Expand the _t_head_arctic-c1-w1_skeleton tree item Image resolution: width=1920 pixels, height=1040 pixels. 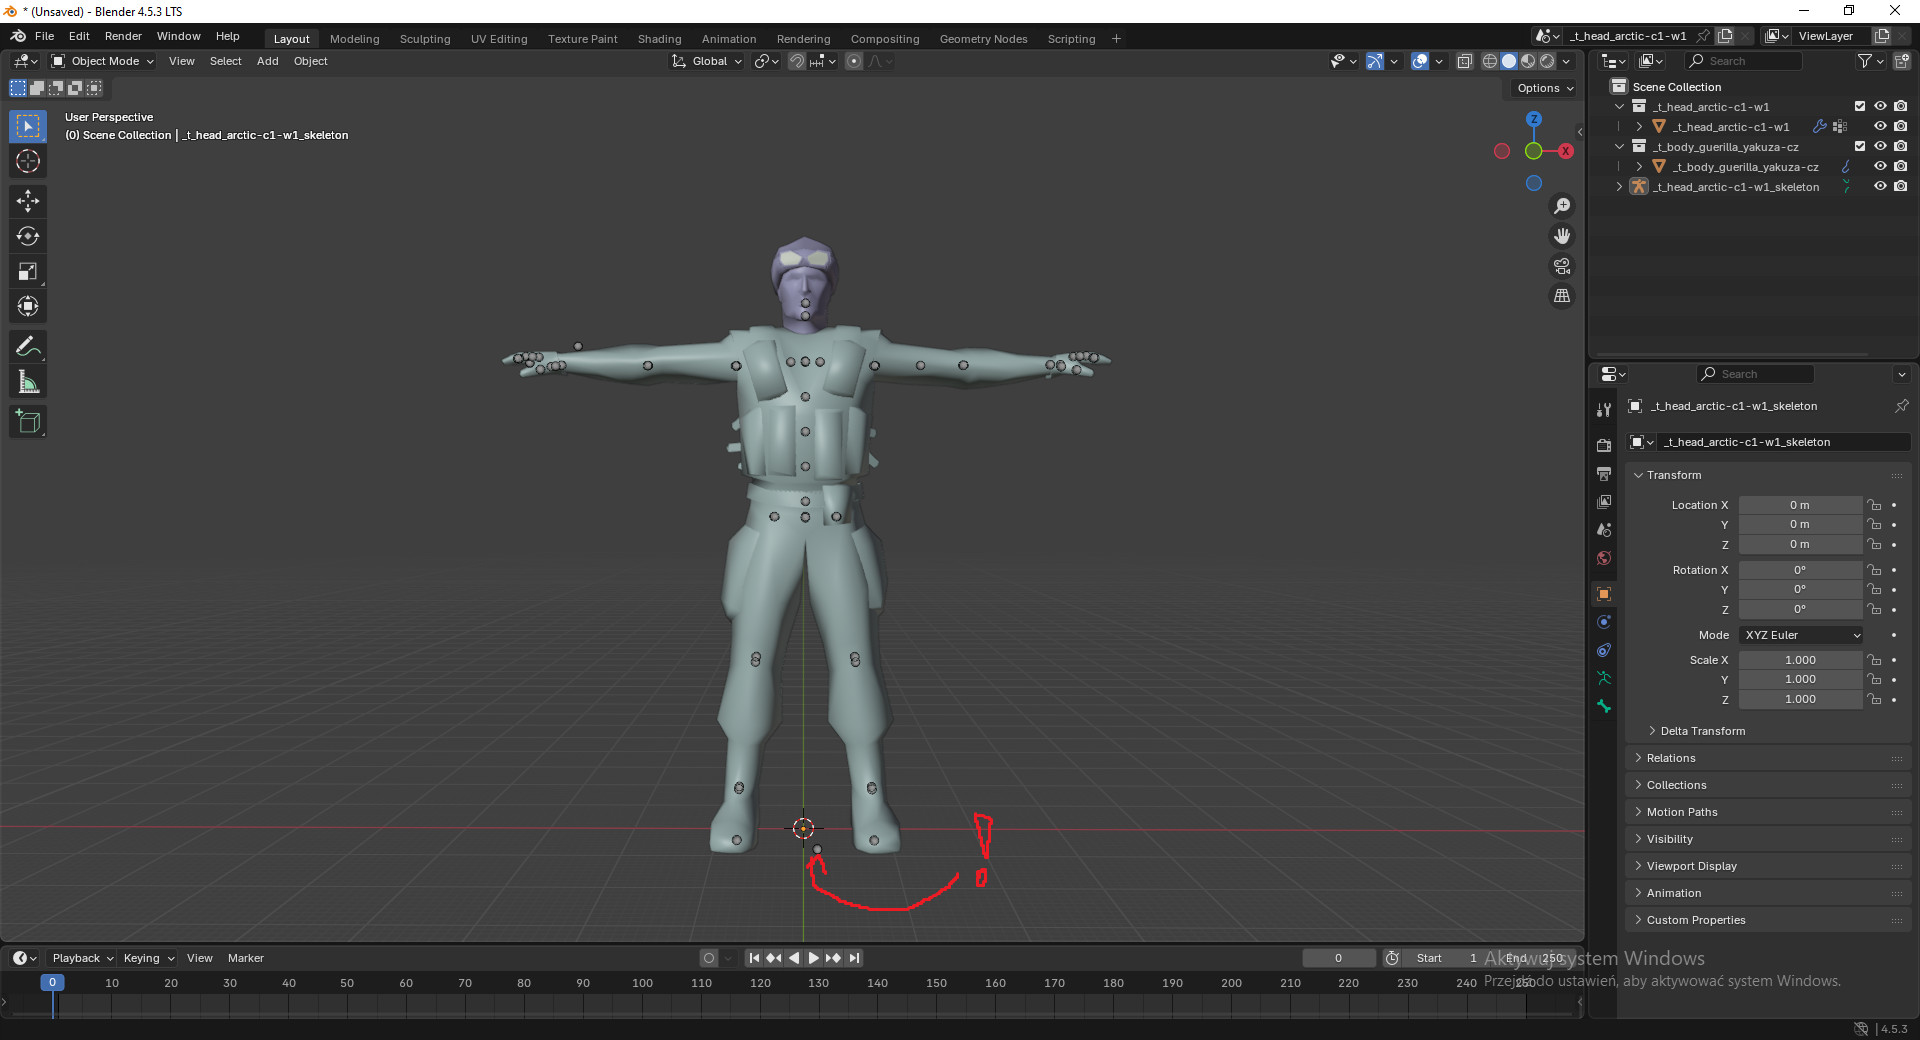point(1620,187)
